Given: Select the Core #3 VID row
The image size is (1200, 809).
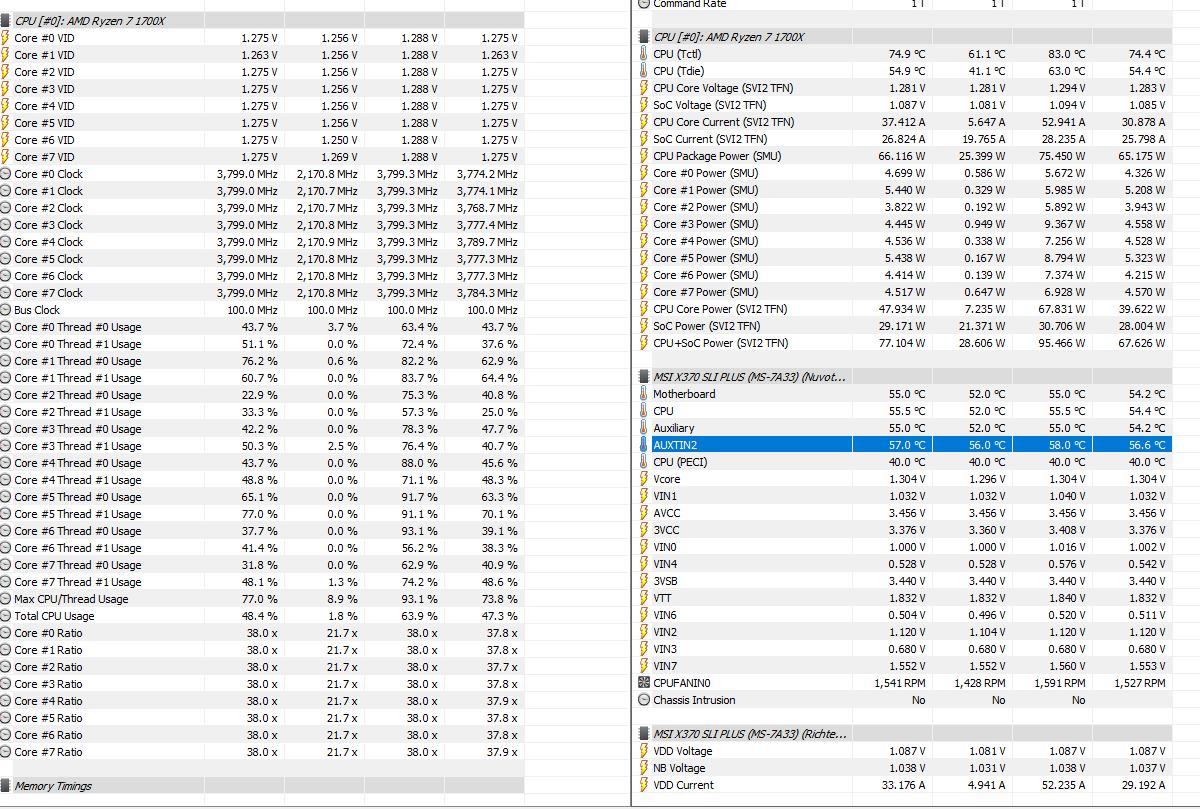Looking at the screenshot, I should (x=262, y=89).
